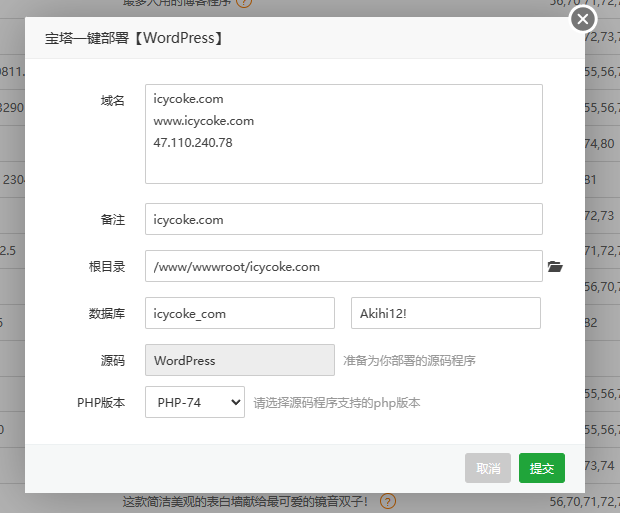Click the green 提交 submit button
This screenshot has width=620, height=513.
pos(542,468)
